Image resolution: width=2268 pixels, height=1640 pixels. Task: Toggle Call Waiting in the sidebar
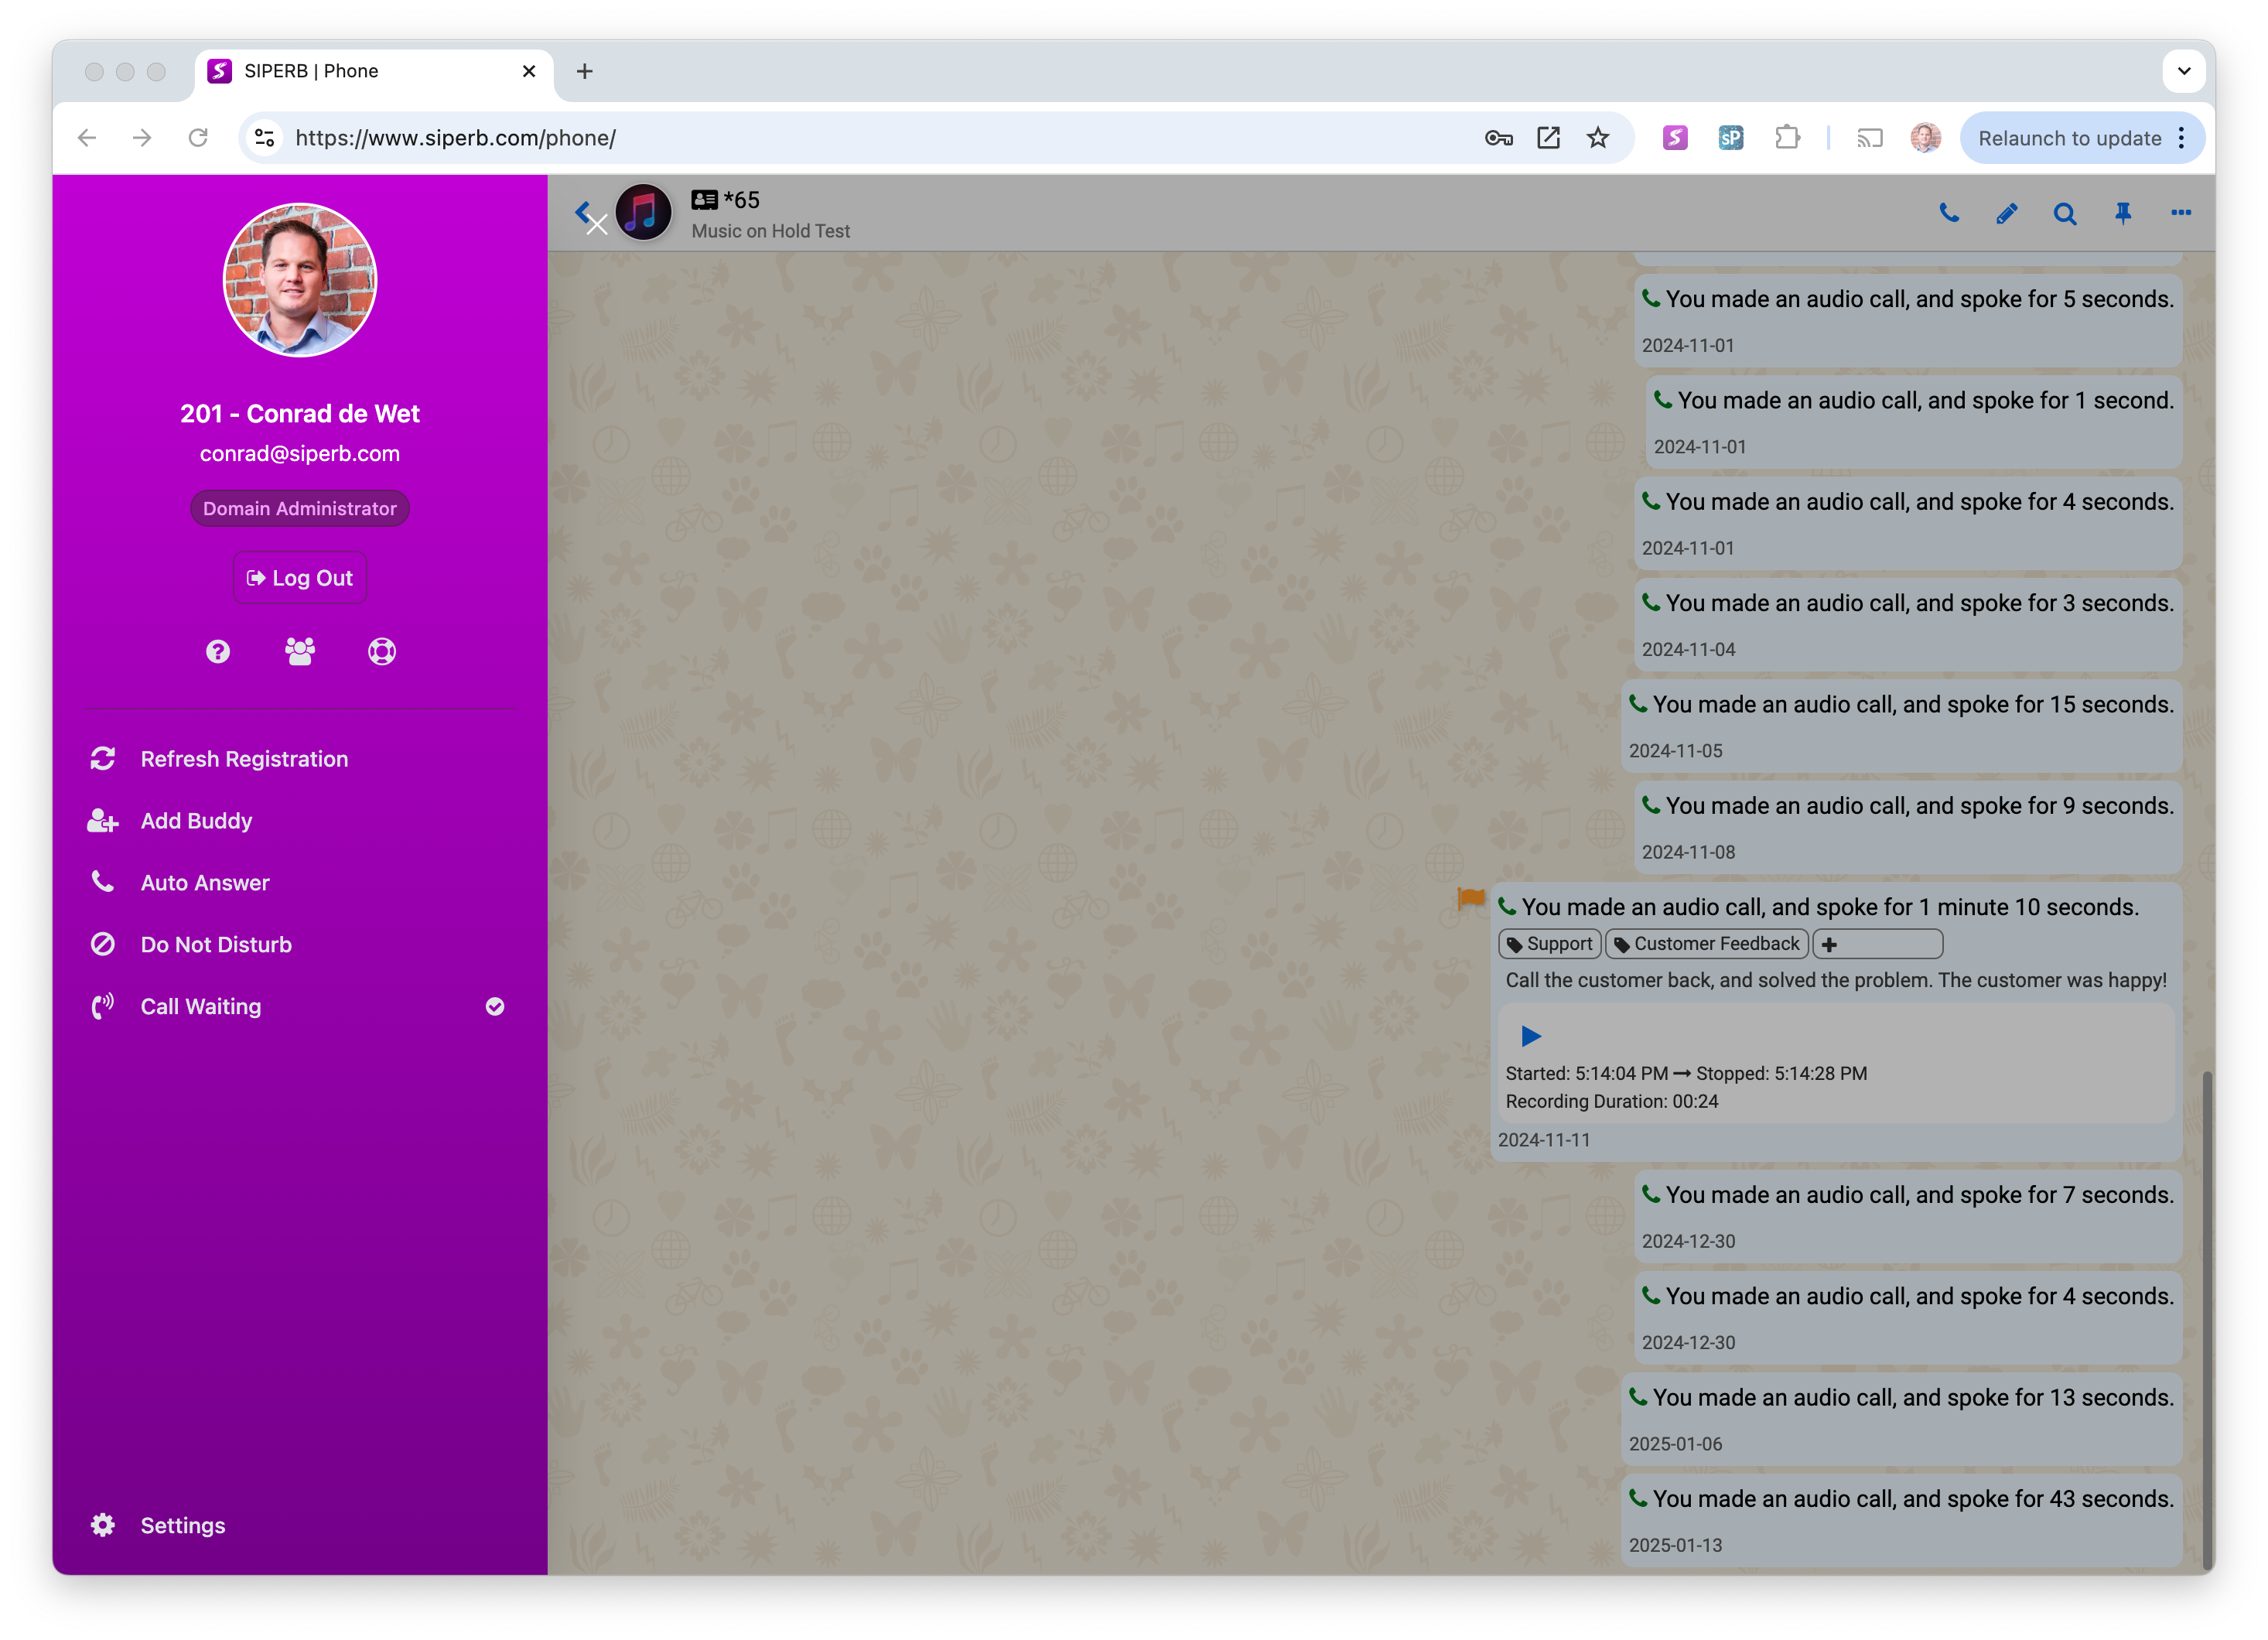pos(300,1007)
